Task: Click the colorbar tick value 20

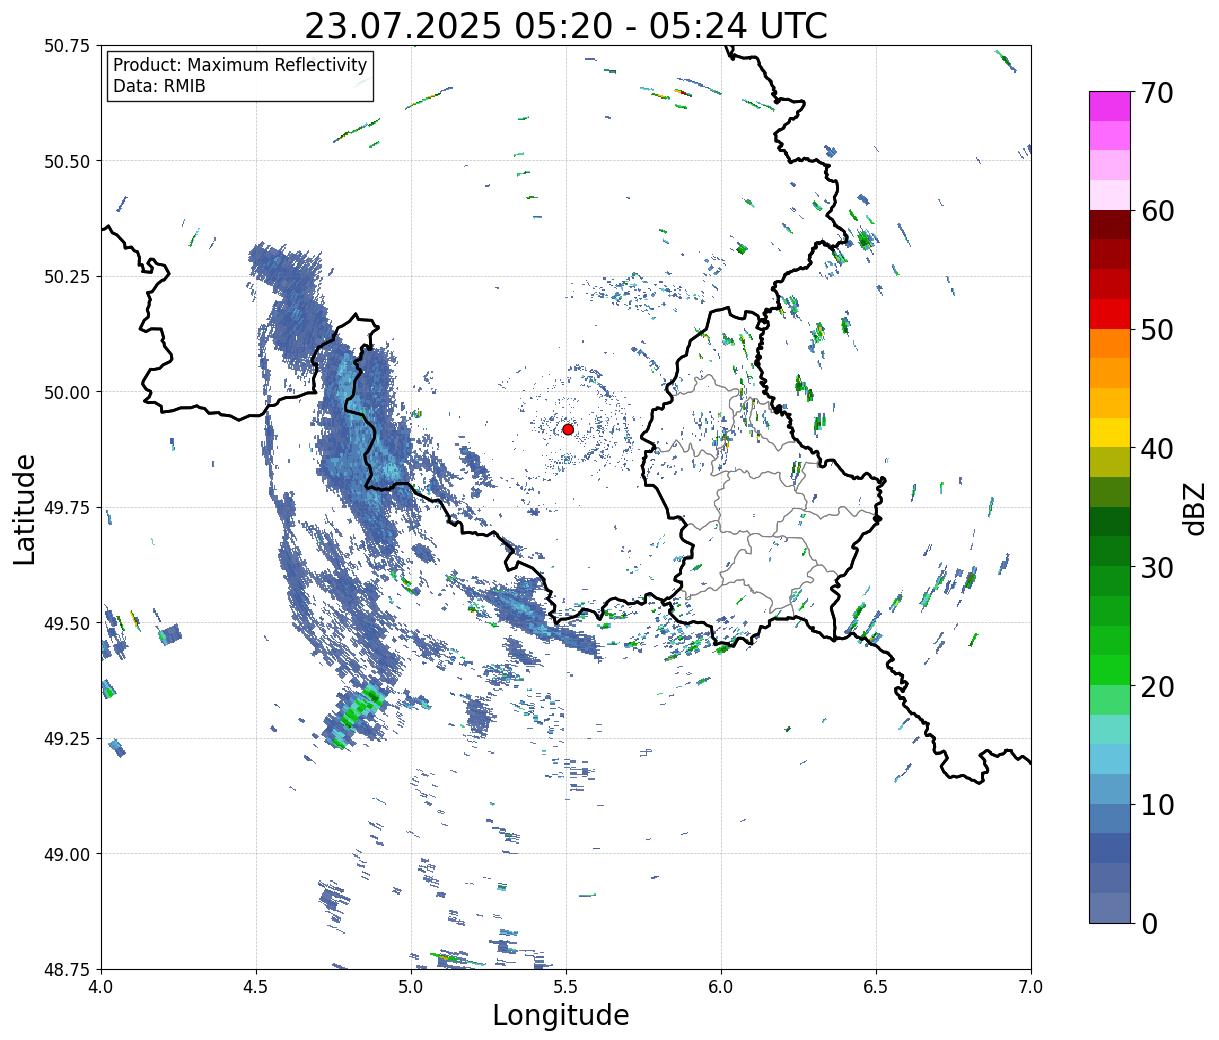Action: pos(1156,686)
